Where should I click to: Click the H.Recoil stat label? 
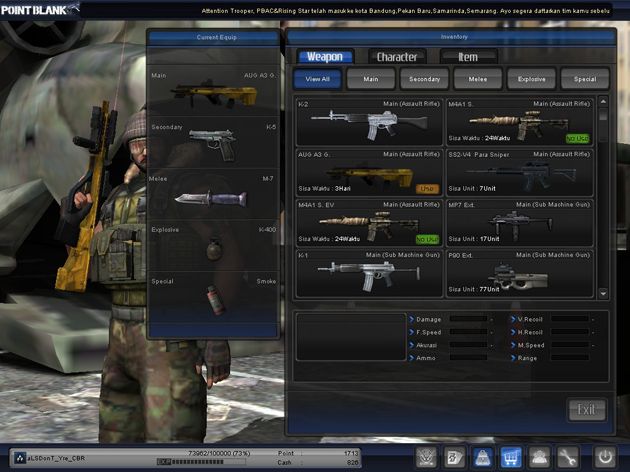click(x=530, y=332)
